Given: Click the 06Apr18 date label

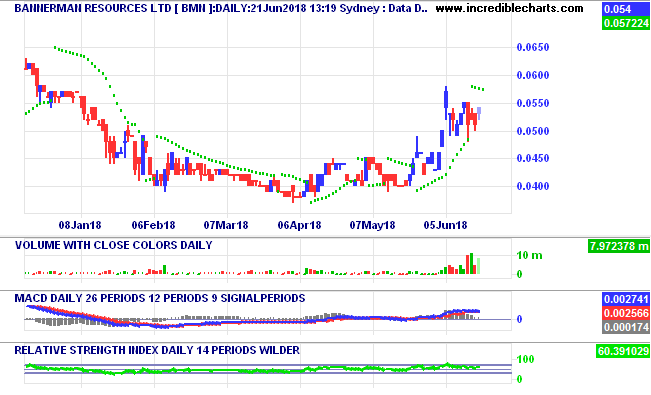Looking at the screenshot, I should (x=299, y=225).
